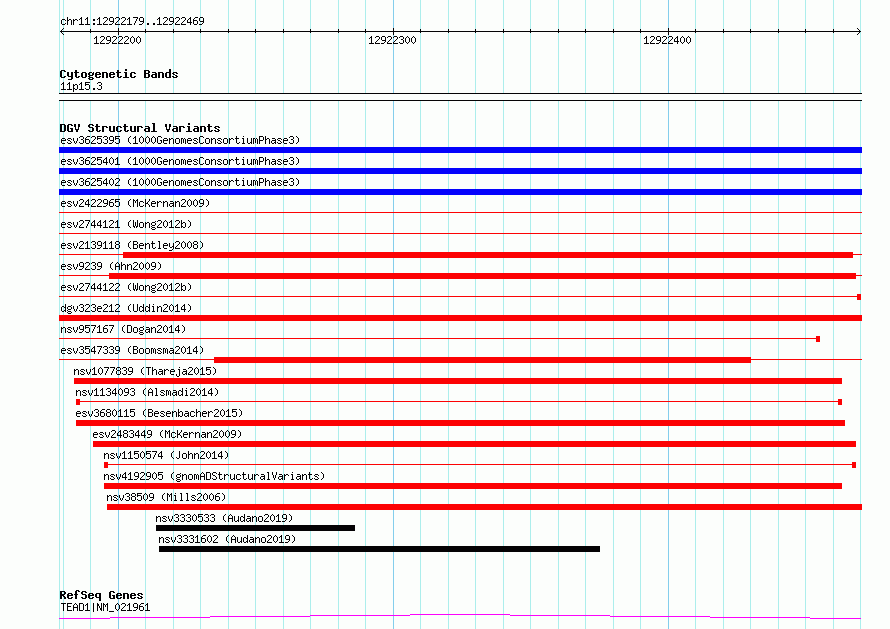Select the esv2744121 (Wong2012b) label

(x=126, y=224)
